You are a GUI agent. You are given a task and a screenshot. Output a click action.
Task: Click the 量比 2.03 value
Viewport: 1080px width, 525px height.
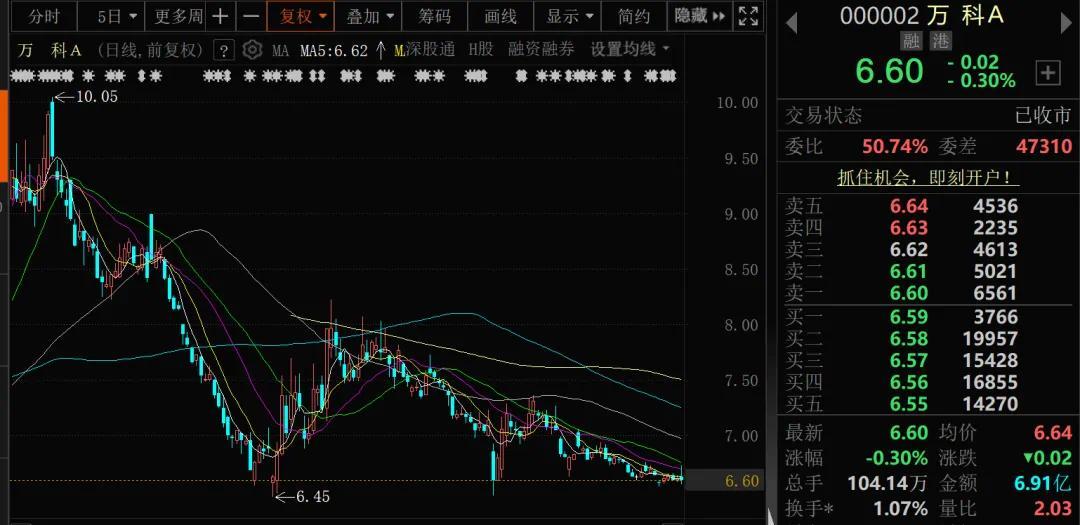1052,509
